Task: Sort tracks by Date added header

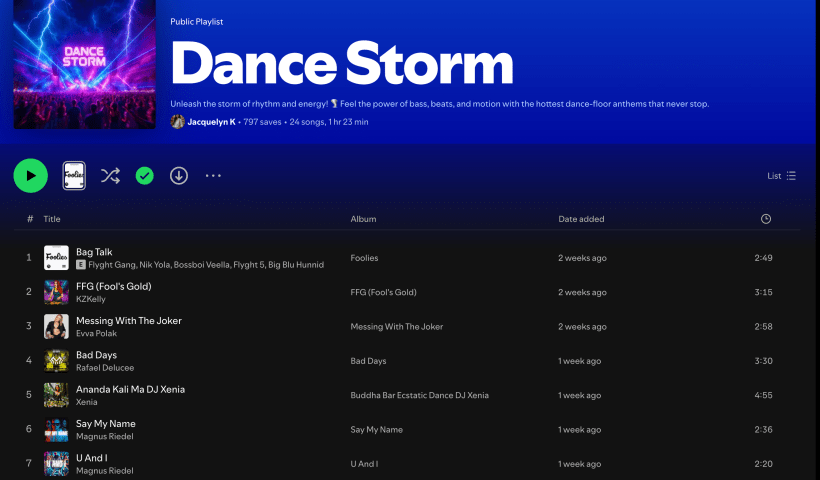Action: (x=581, y=219)
